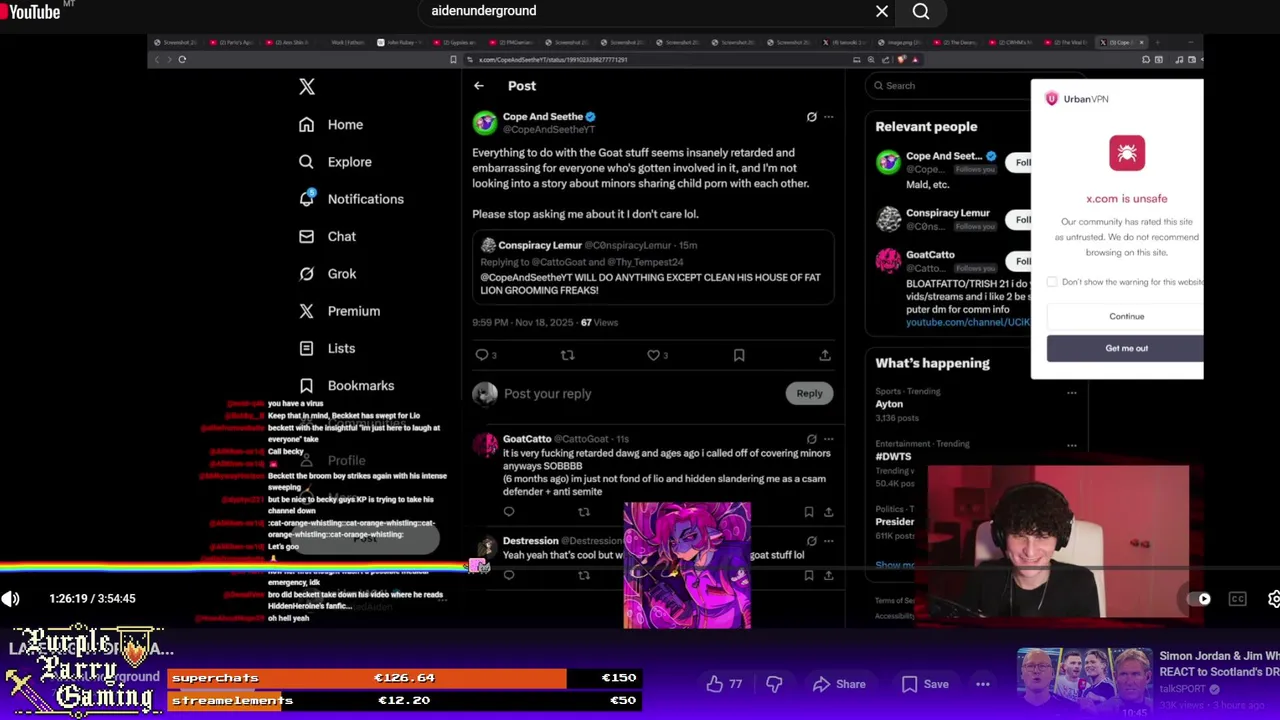Repost GoatCatto's reply
The width and height of the screenshot is (1280, 720).
tap(584, 512)
